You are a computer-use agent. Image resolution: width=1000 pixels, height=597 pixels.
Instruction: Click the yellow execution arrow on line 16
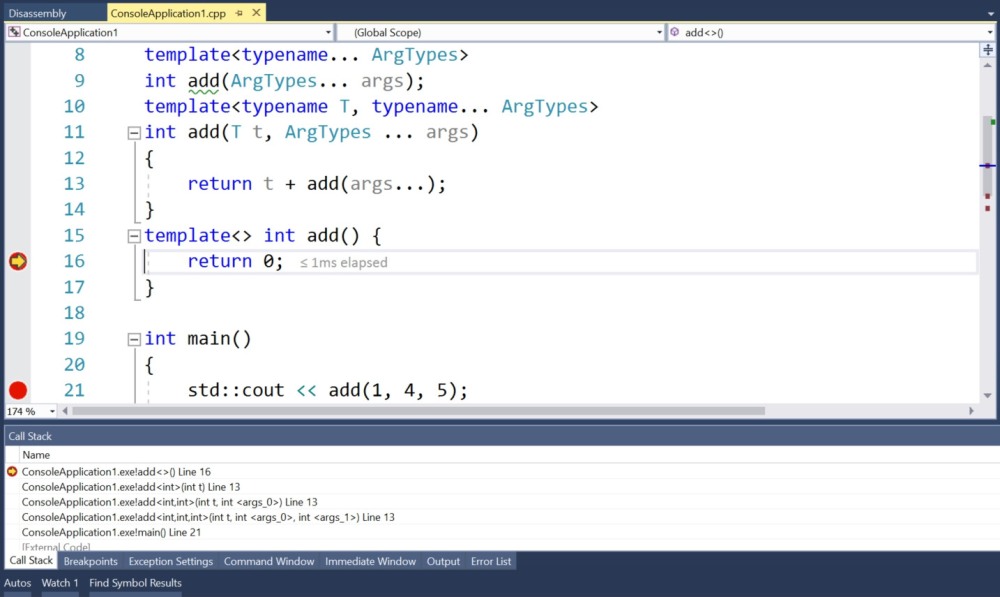(x=17, y=261)
